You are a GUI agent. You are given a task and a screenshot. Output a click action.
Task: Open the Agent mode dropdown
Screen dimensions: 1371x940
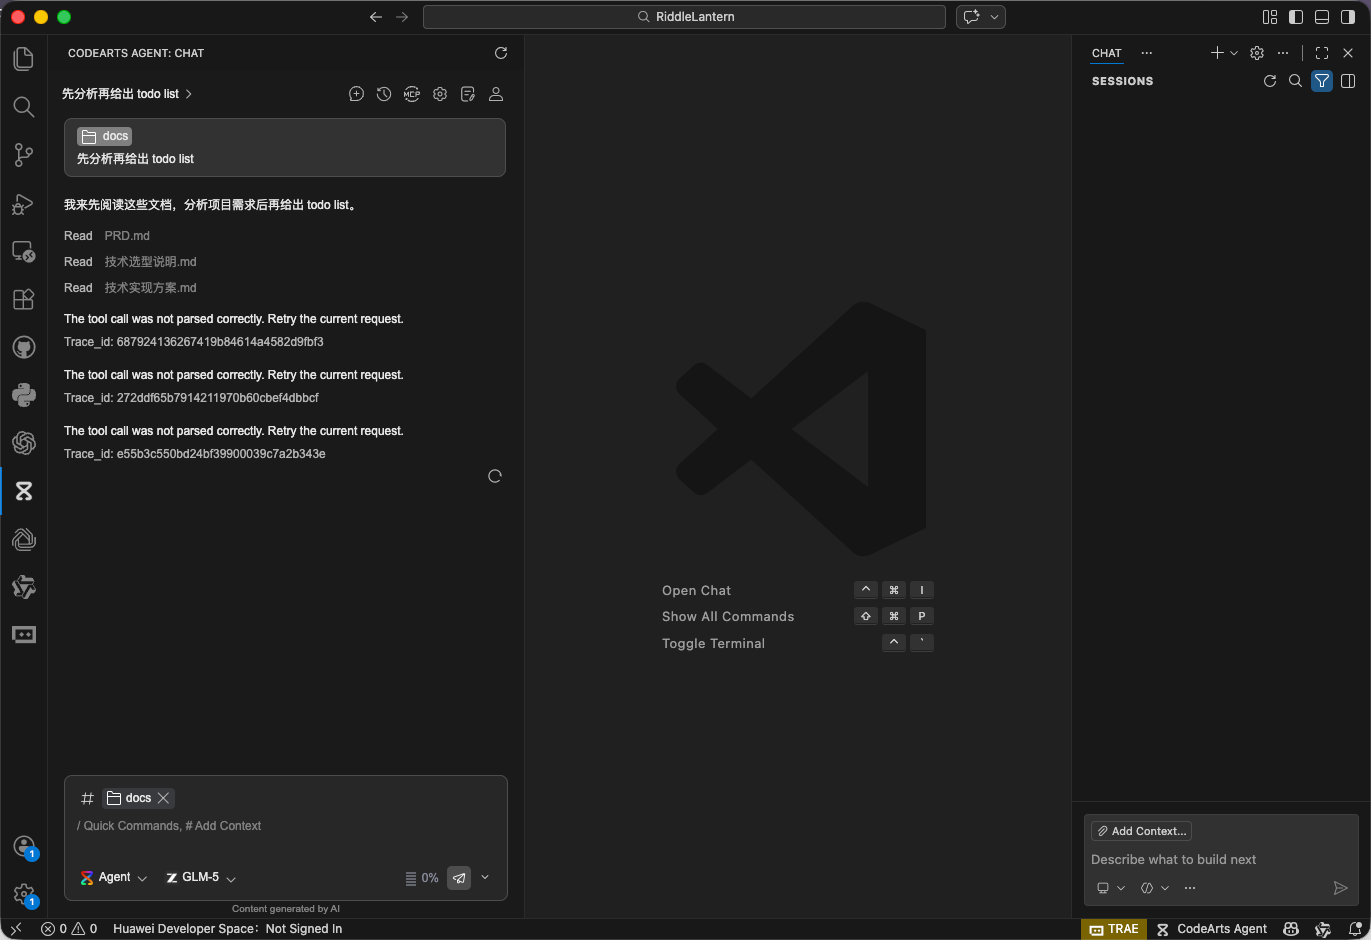[114, 878]
